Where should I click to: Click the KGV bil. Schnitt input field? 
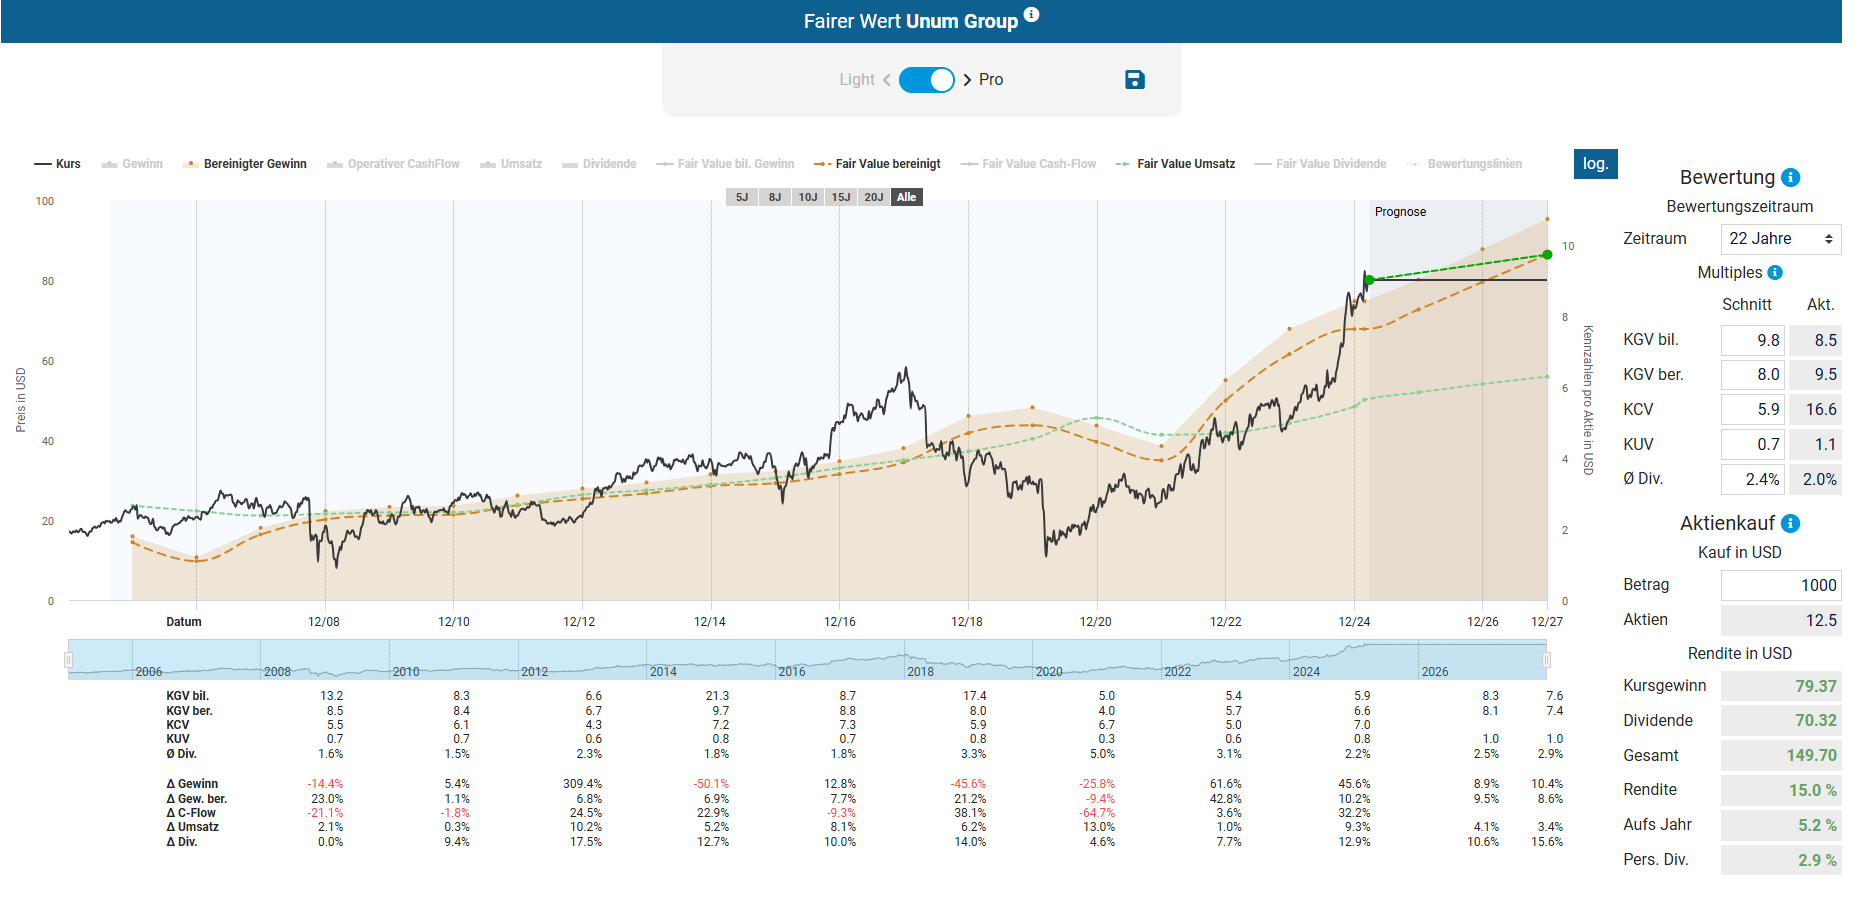(x=1752, y=340)
